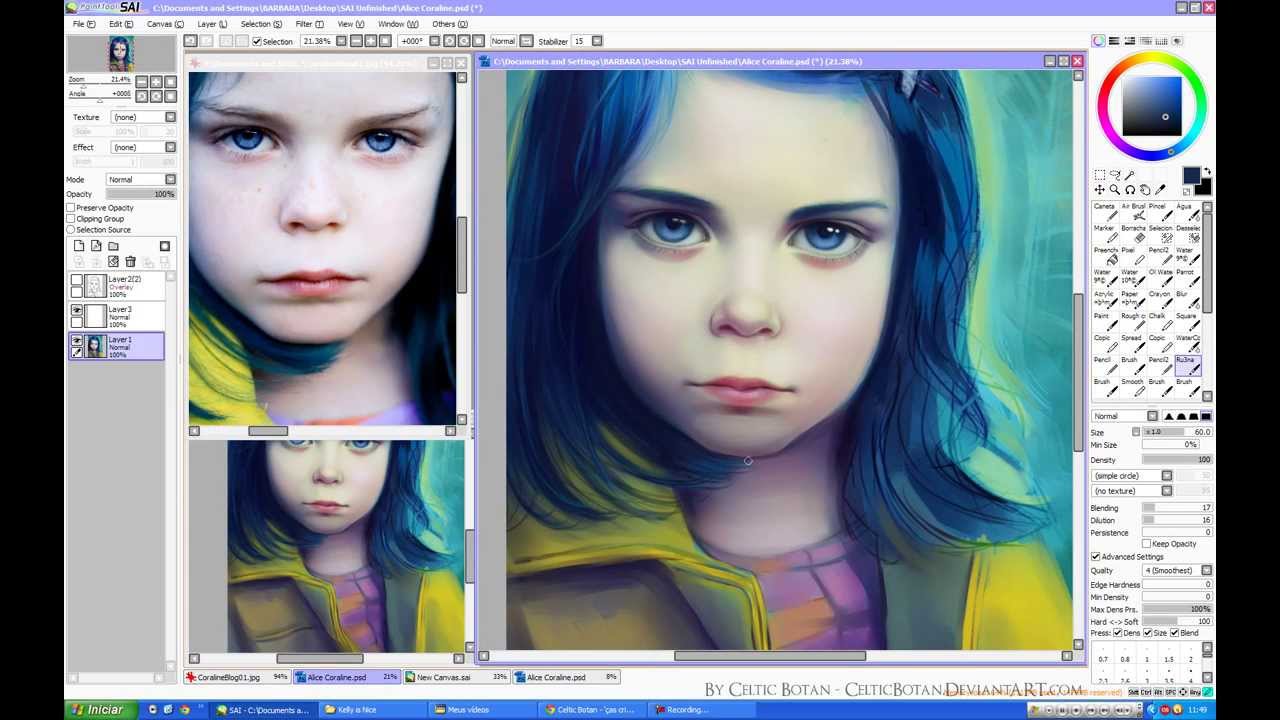Choose the Caneta pen tool
1280x720 pixels.
click(x=1105, y=212)
